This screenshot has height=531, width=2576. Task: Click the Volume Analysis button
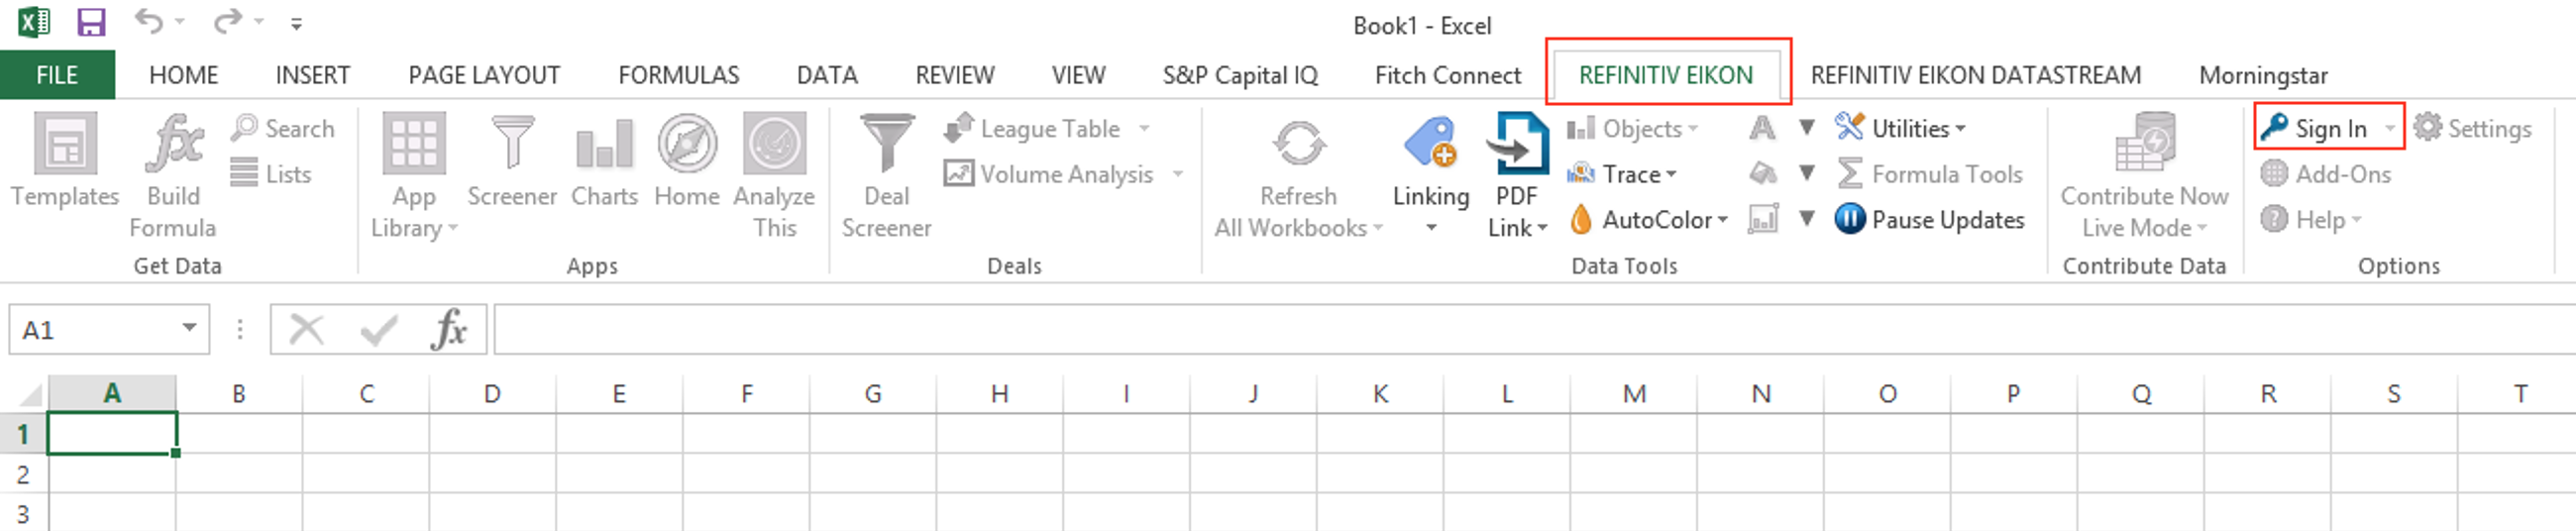coord(1050,174)
